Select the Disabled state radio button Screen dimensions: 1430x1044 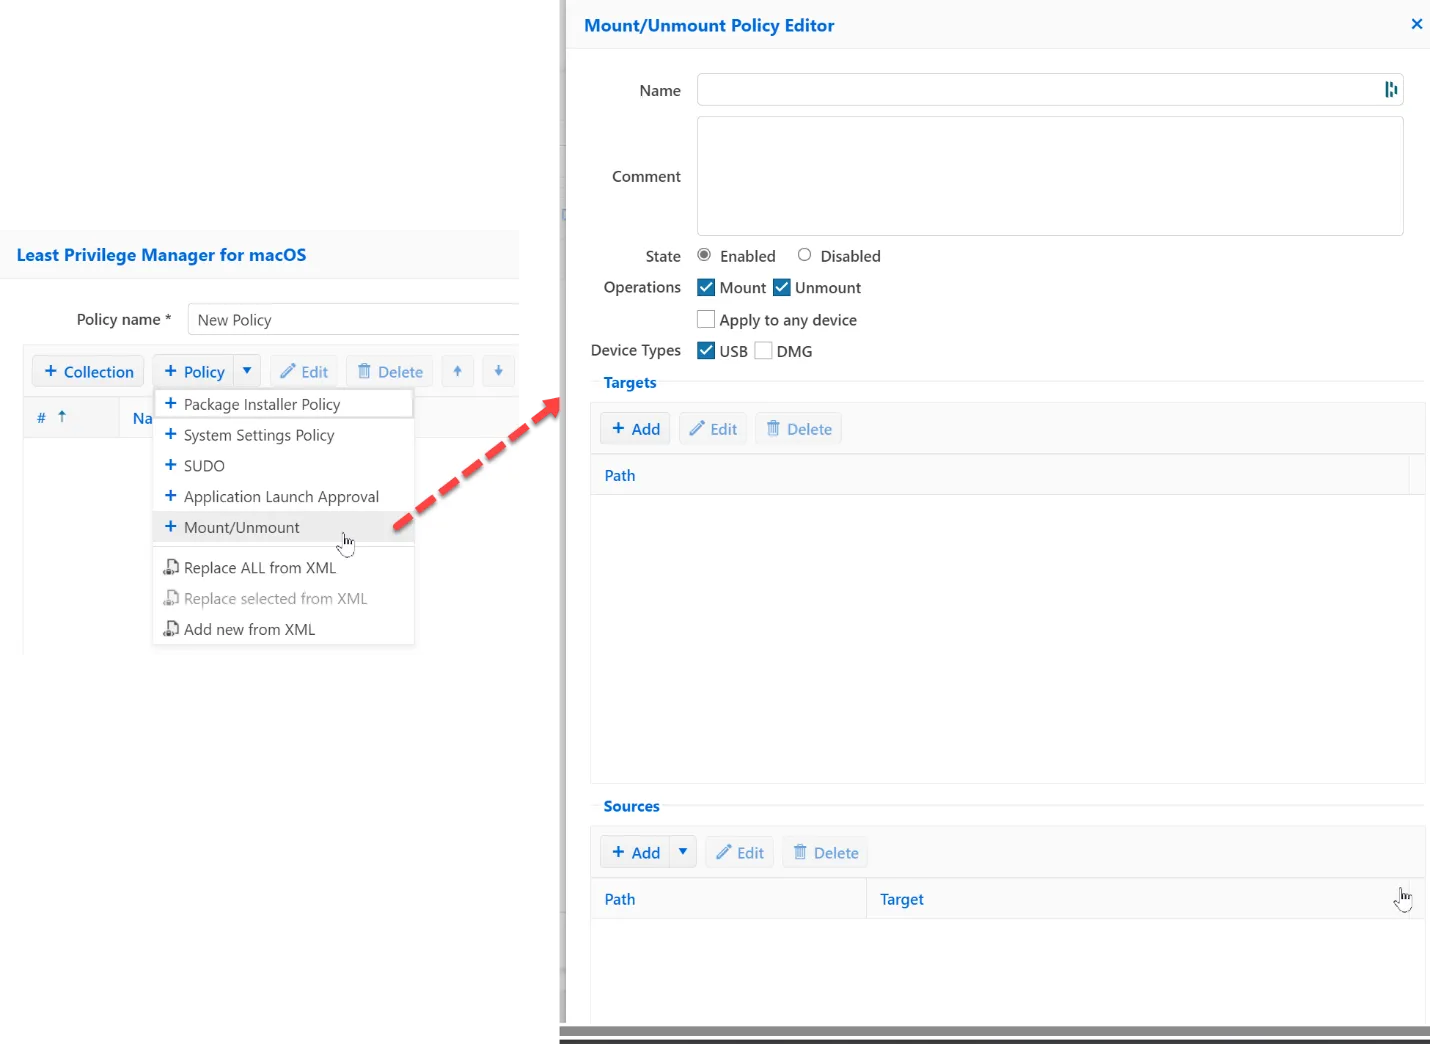tap(804, 255)
